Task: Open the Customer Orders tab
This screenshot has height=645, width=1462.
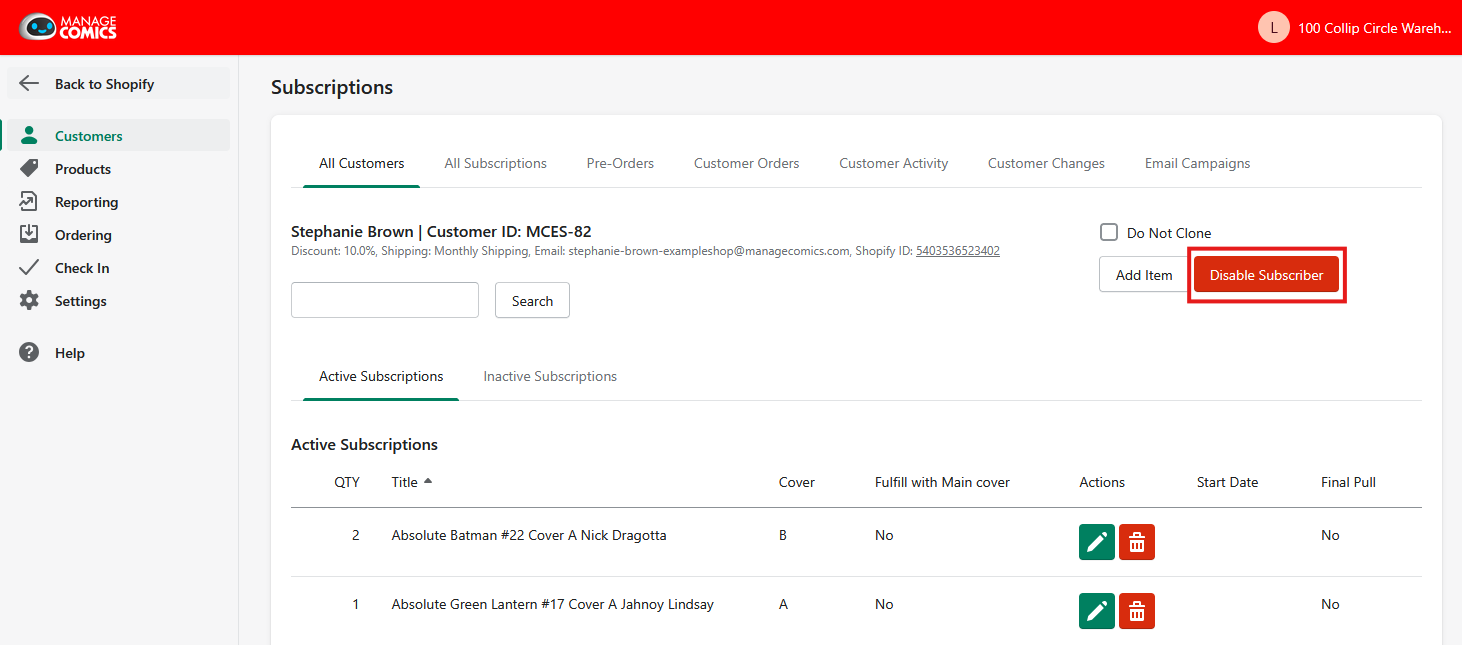Action: pyautogui.click(x=747, y=163)
